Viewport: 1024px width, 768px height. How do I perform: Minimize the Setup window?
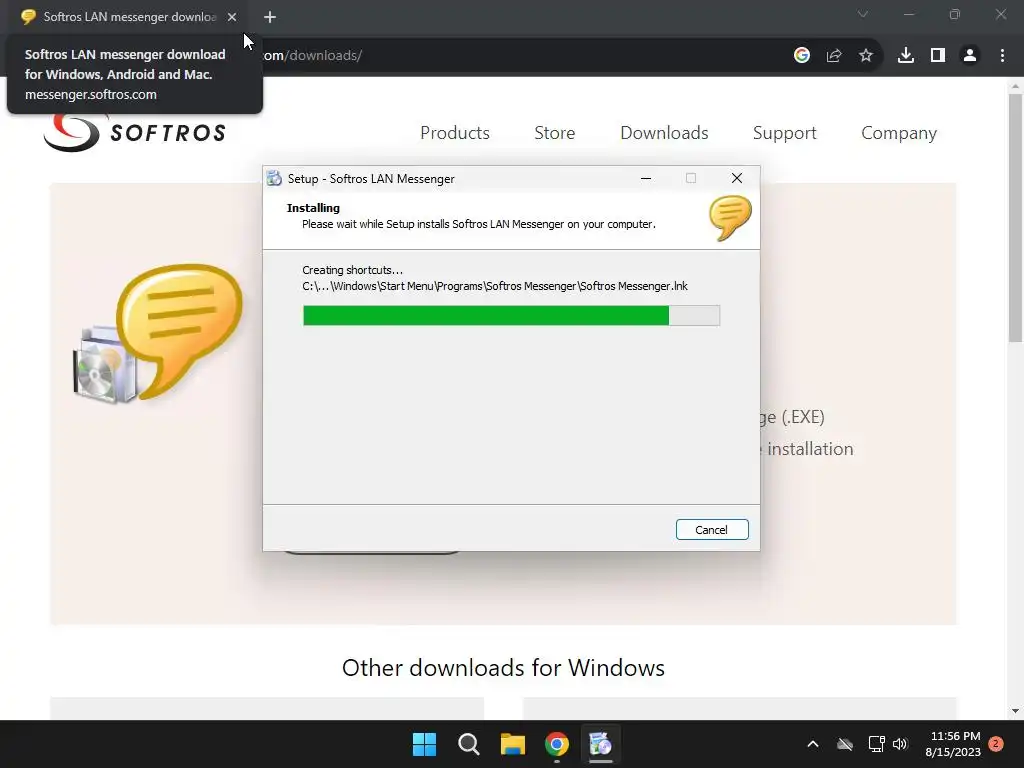(646, 178)
